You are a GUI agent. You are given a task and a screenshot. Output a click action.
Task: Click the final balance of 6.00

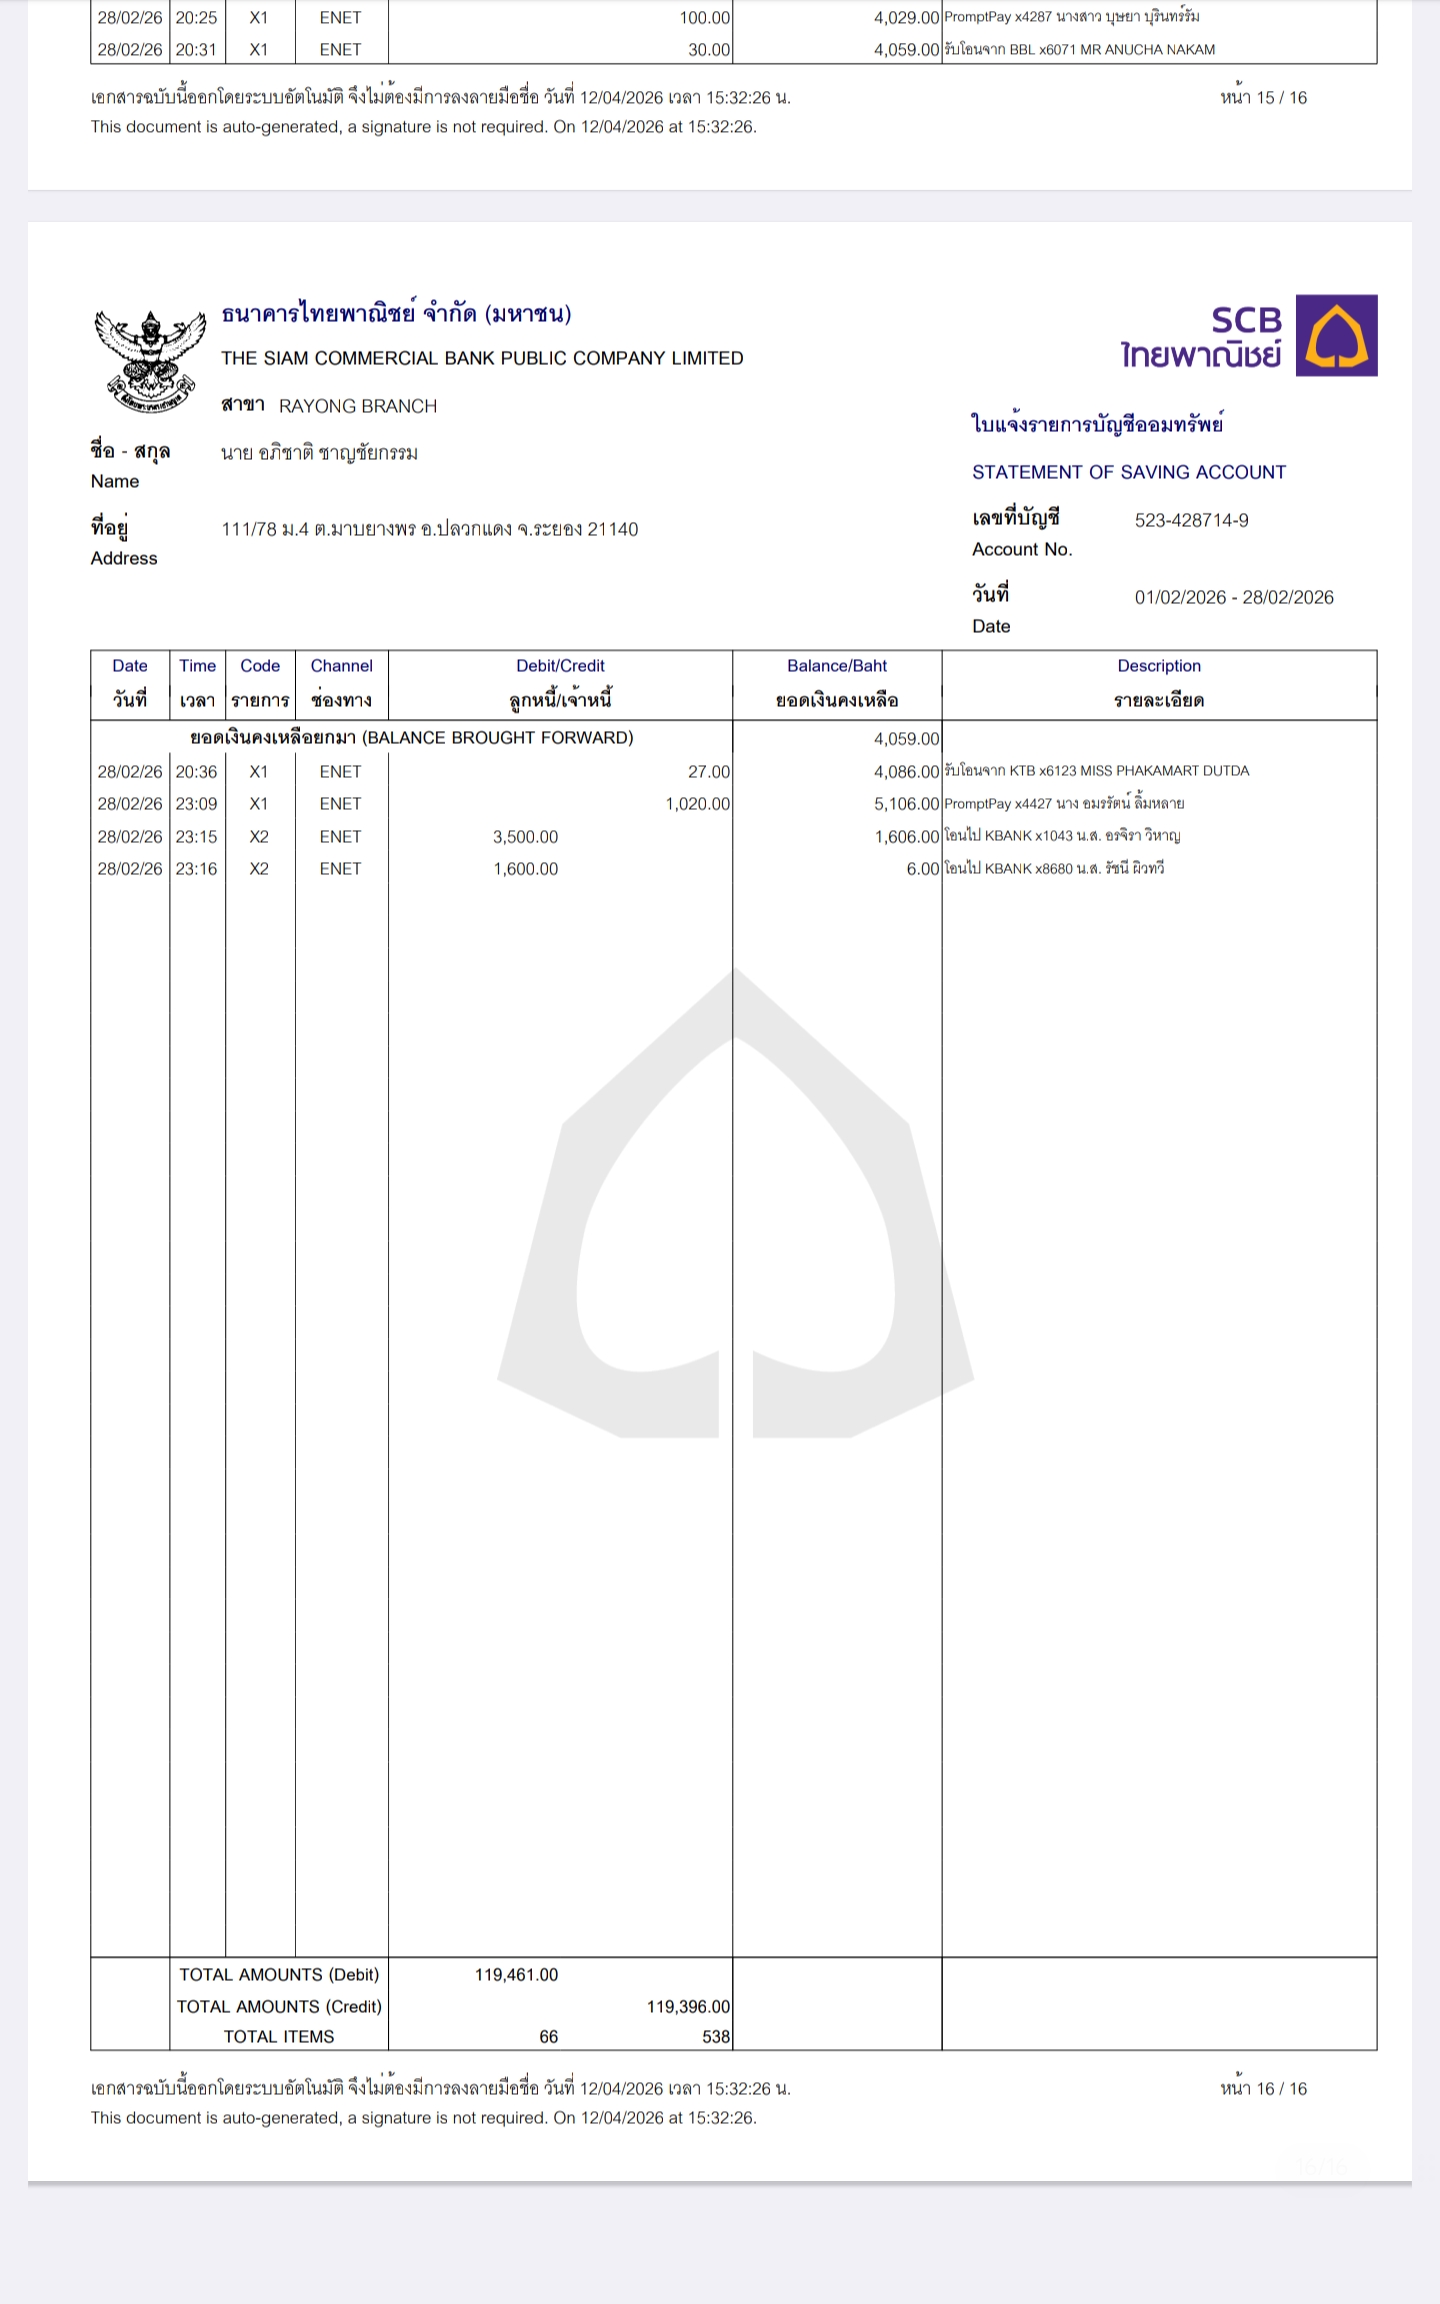click(x=922, y=869)
